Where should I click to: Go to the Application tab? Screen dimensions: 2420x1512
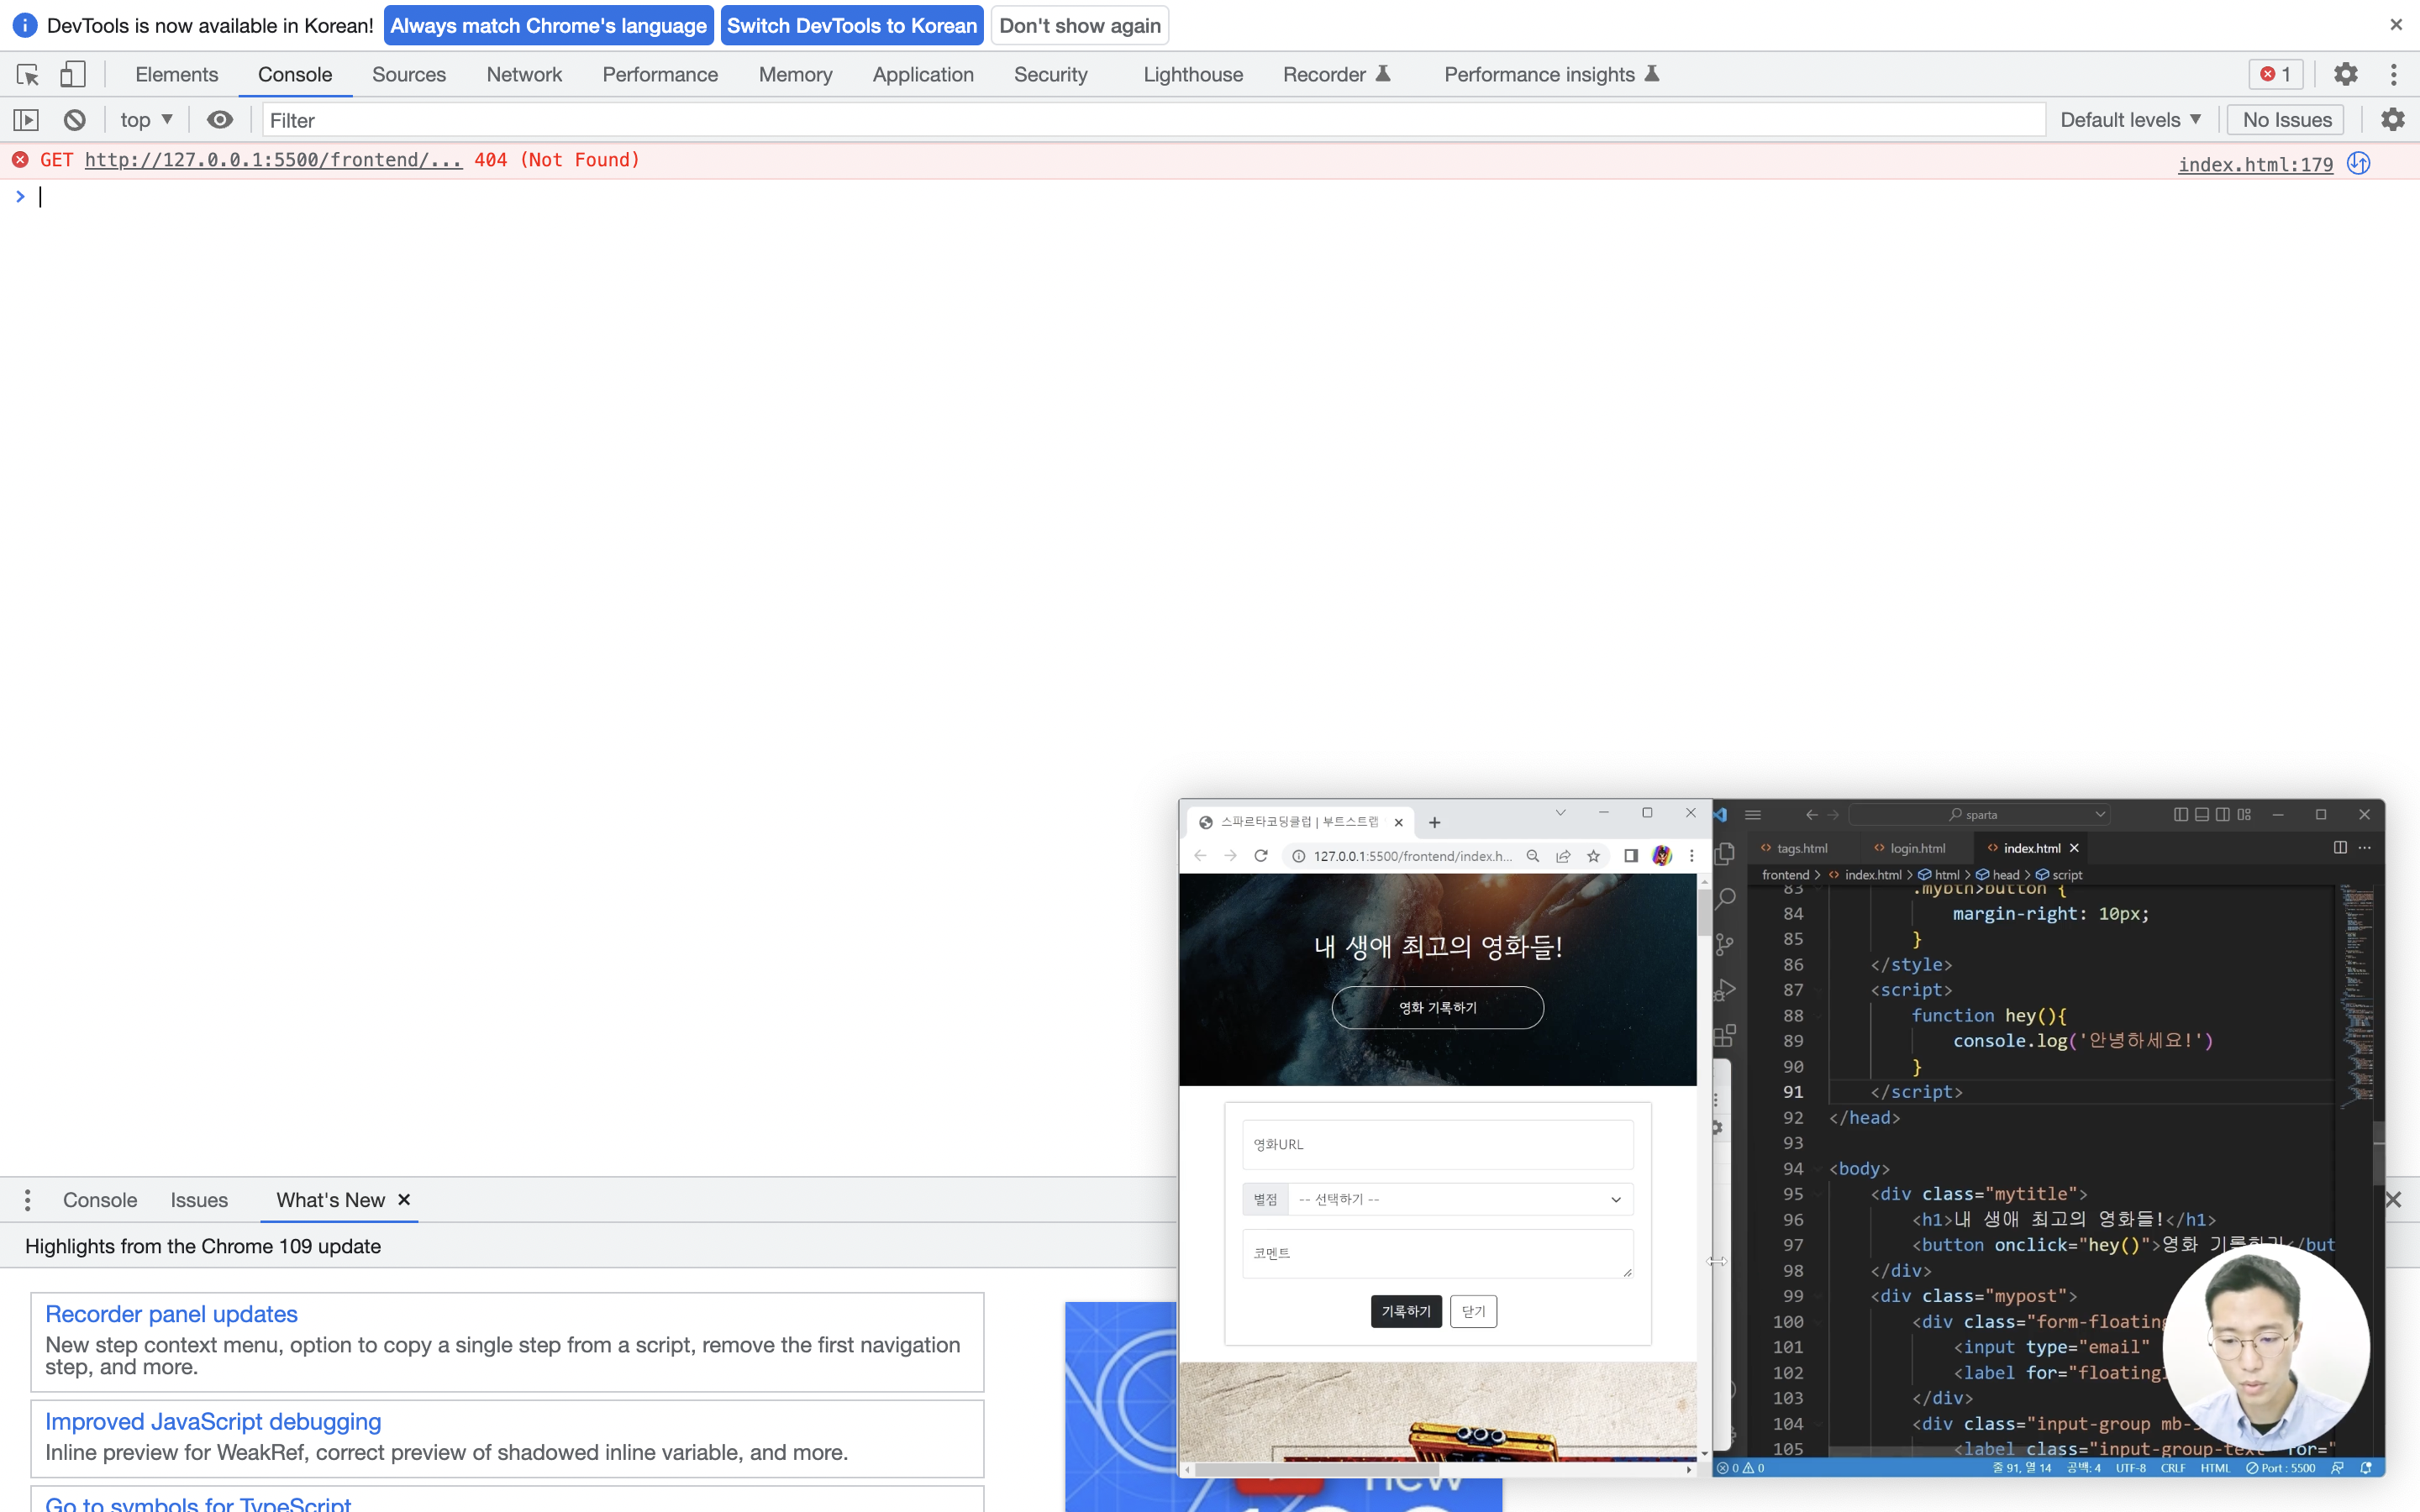(923, 75)
